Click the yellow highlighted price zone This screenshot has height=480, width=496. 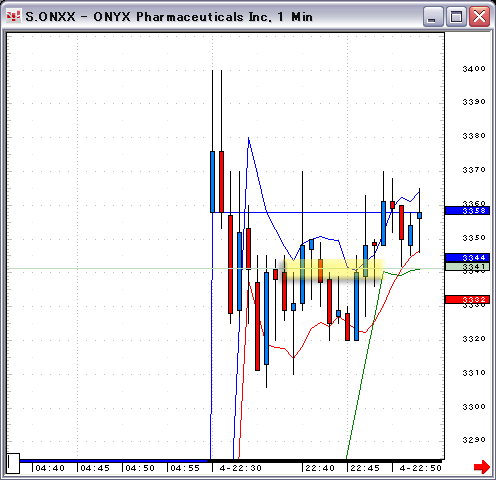[334, 269]
